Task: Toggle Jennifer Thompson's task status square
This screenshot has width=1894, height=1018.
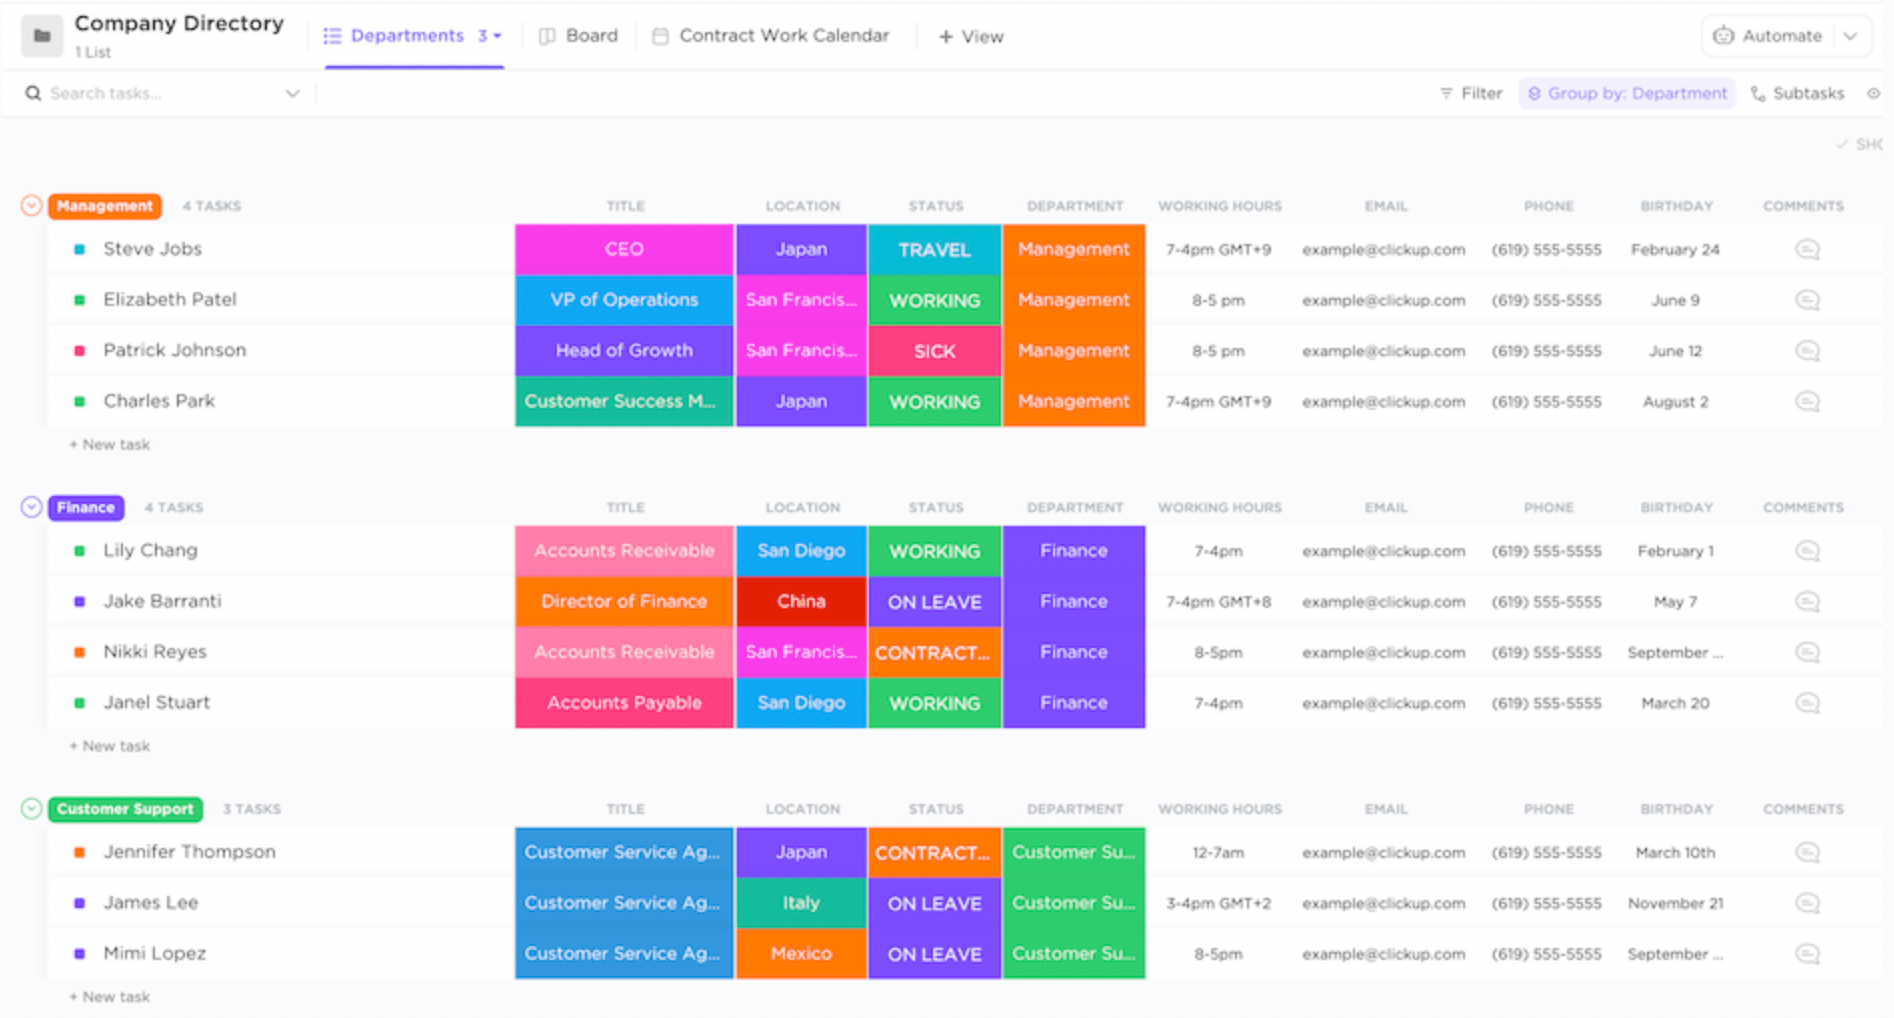Action: (x=79, y=853)
